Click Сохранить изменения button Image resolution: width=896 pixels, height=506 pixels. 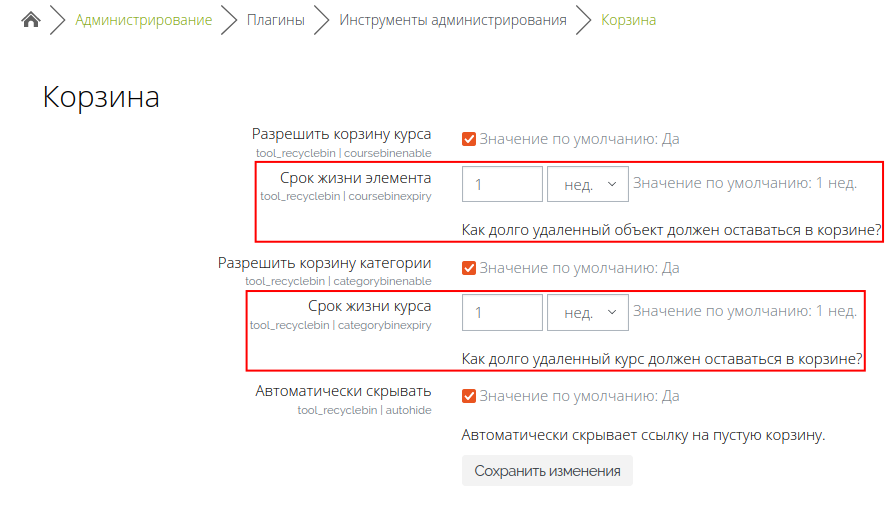click(x=547, y=471)
